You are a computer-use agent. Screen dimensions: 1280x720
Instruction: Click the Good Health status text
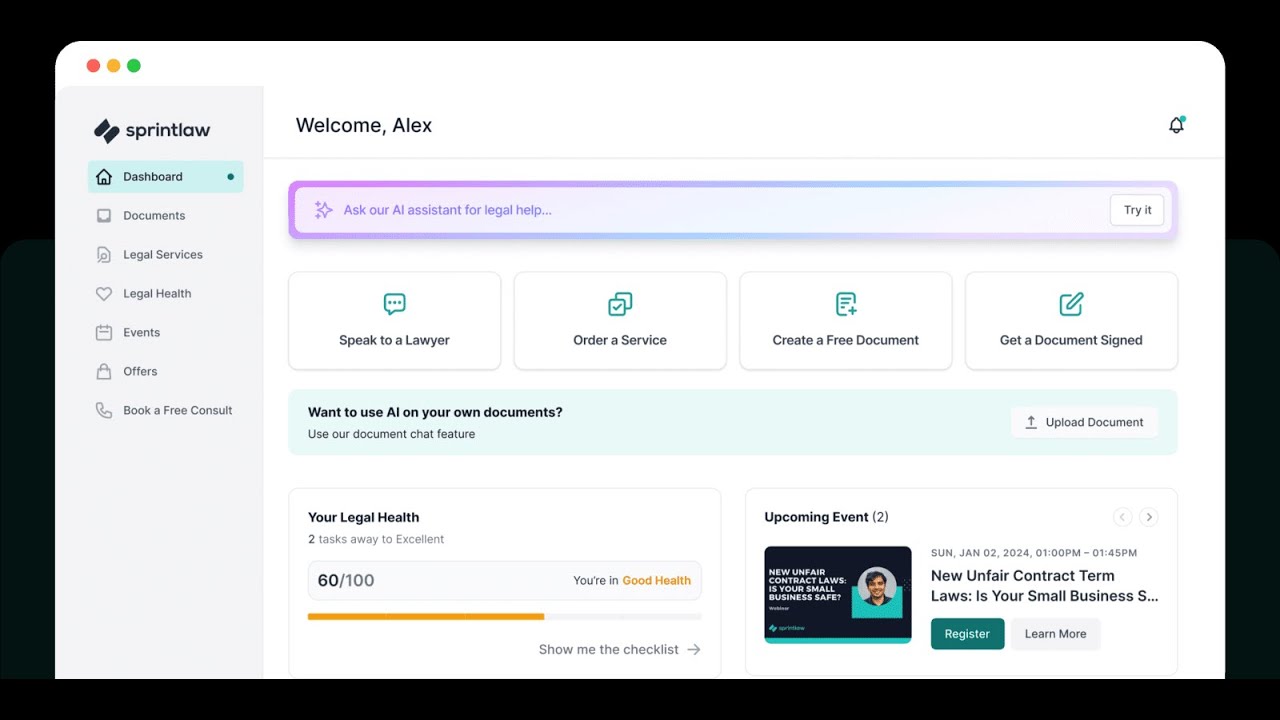click(657, 581)
